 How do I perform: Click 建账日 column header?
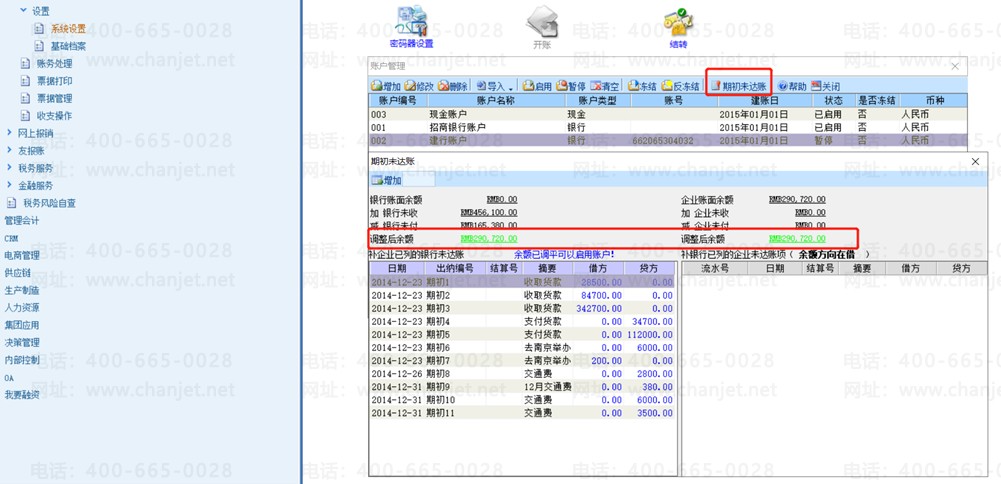pyautogui.click(x=764, y=100)
